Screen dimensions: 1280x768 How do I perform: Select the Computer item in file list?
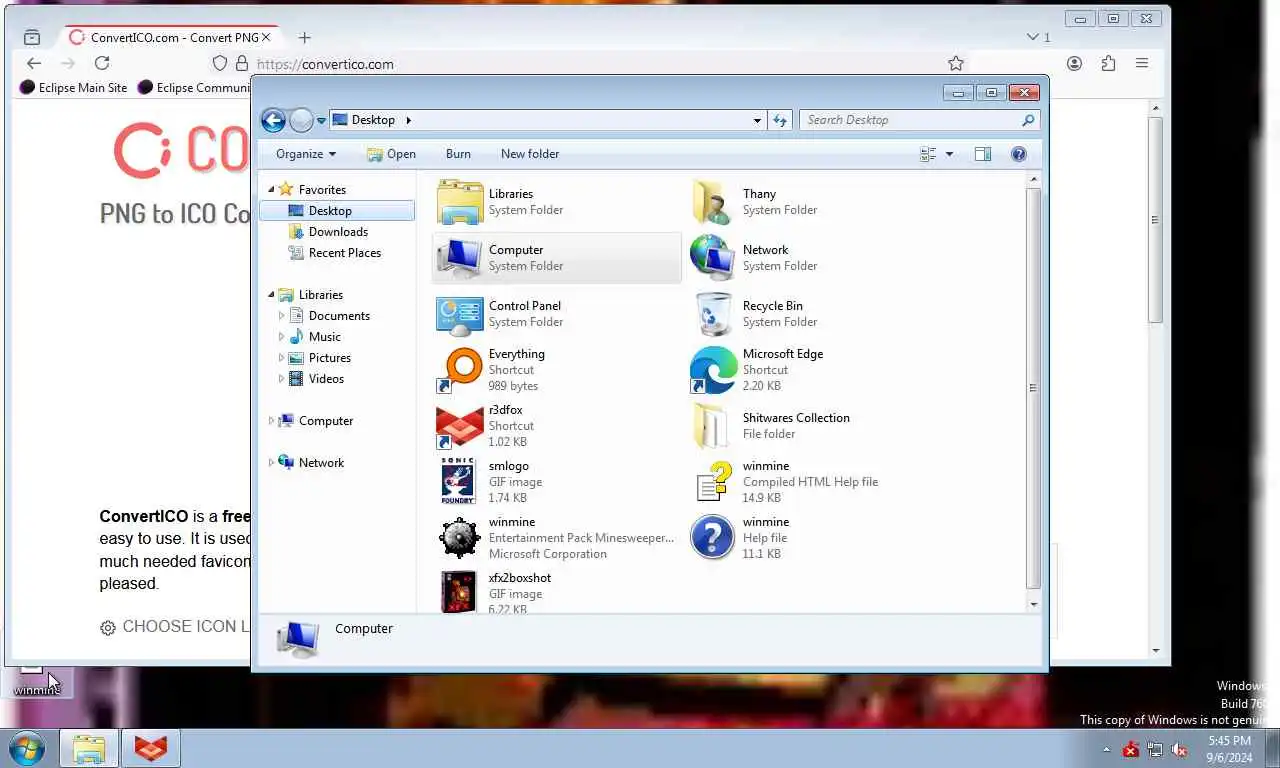556,258
